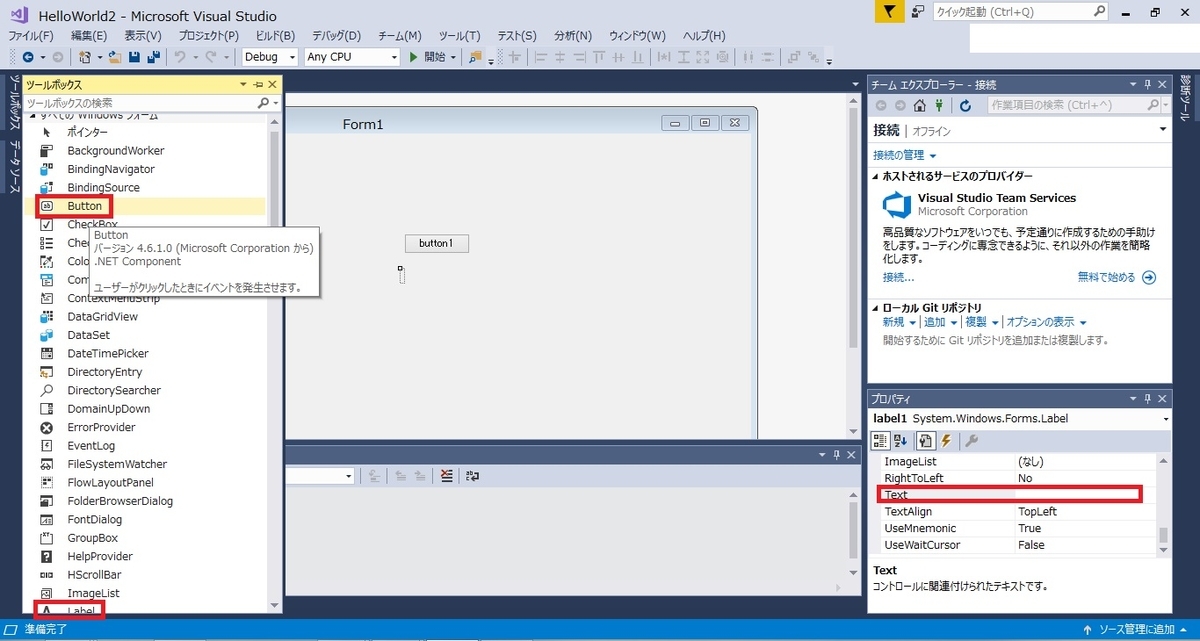The image size is (1200, 641).
Task: Open the label1 object selector dropdown in Properties
Action: (1165, 419)
